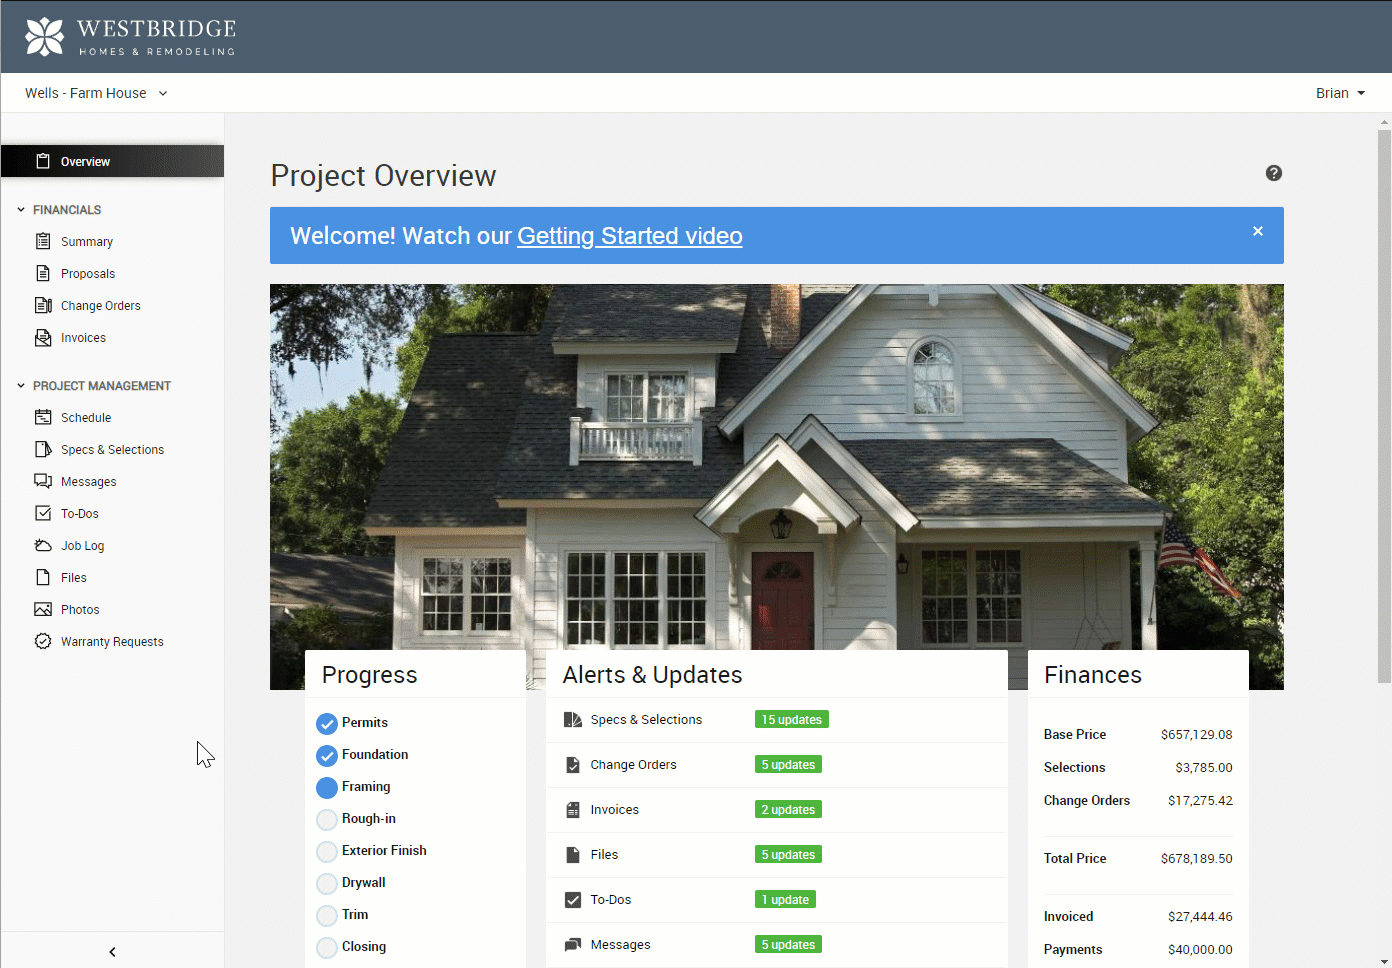The height and width of the screenshot is (968, 1392).
Task: Open the Job Log icon
Action: (43, 545)
